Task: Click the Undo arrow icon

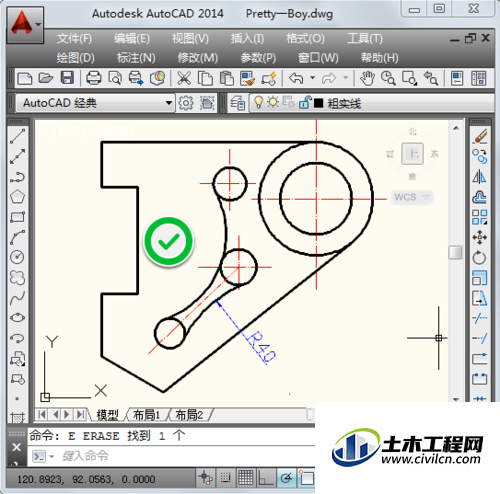Action: click(296, 79)
